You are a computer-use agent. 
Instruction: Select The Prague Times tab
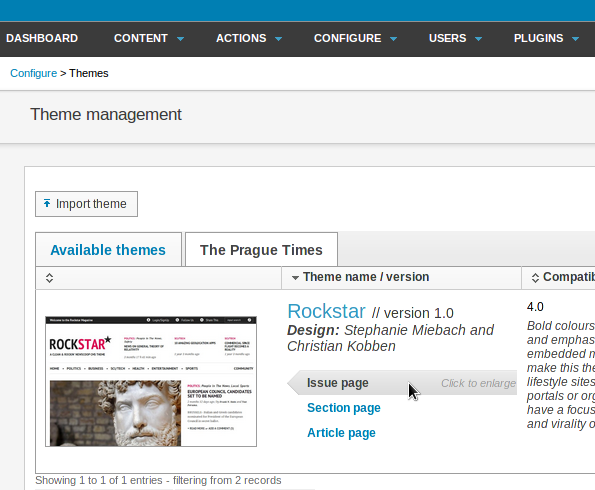261,250
